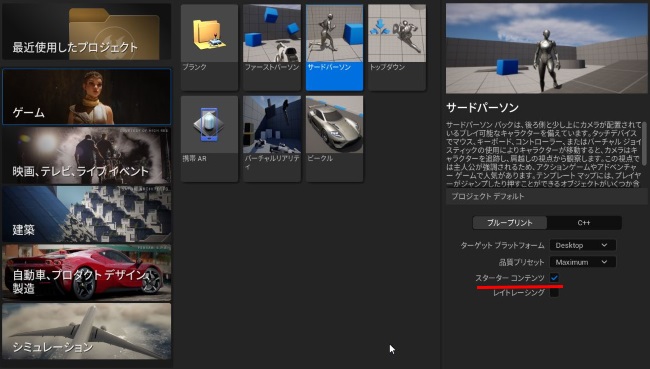This screenshot has height=369, width=650.
Task: Collapse the プロジェクト デフォルト section header
Action: [x=546, y=197]
